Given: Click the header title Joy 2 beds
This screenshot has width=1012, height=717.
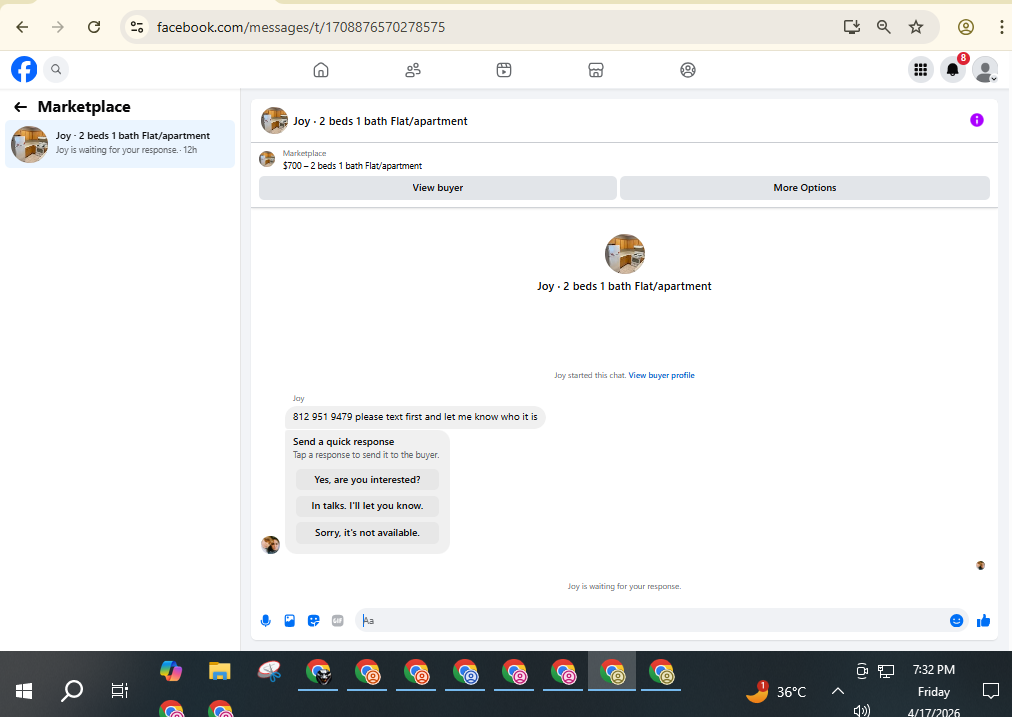Looking at the screenshot, I should [x=380, y=121].
